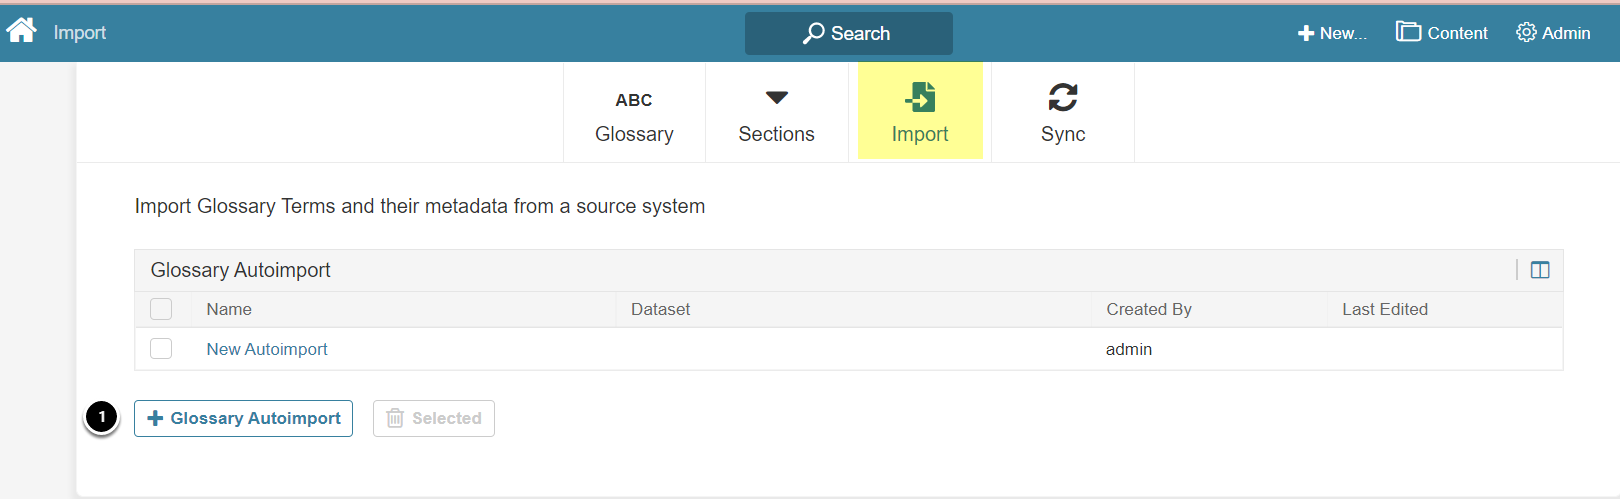Open the Admin gear icon
The image size is (1620, 499).
click(x=1526, y=32)
